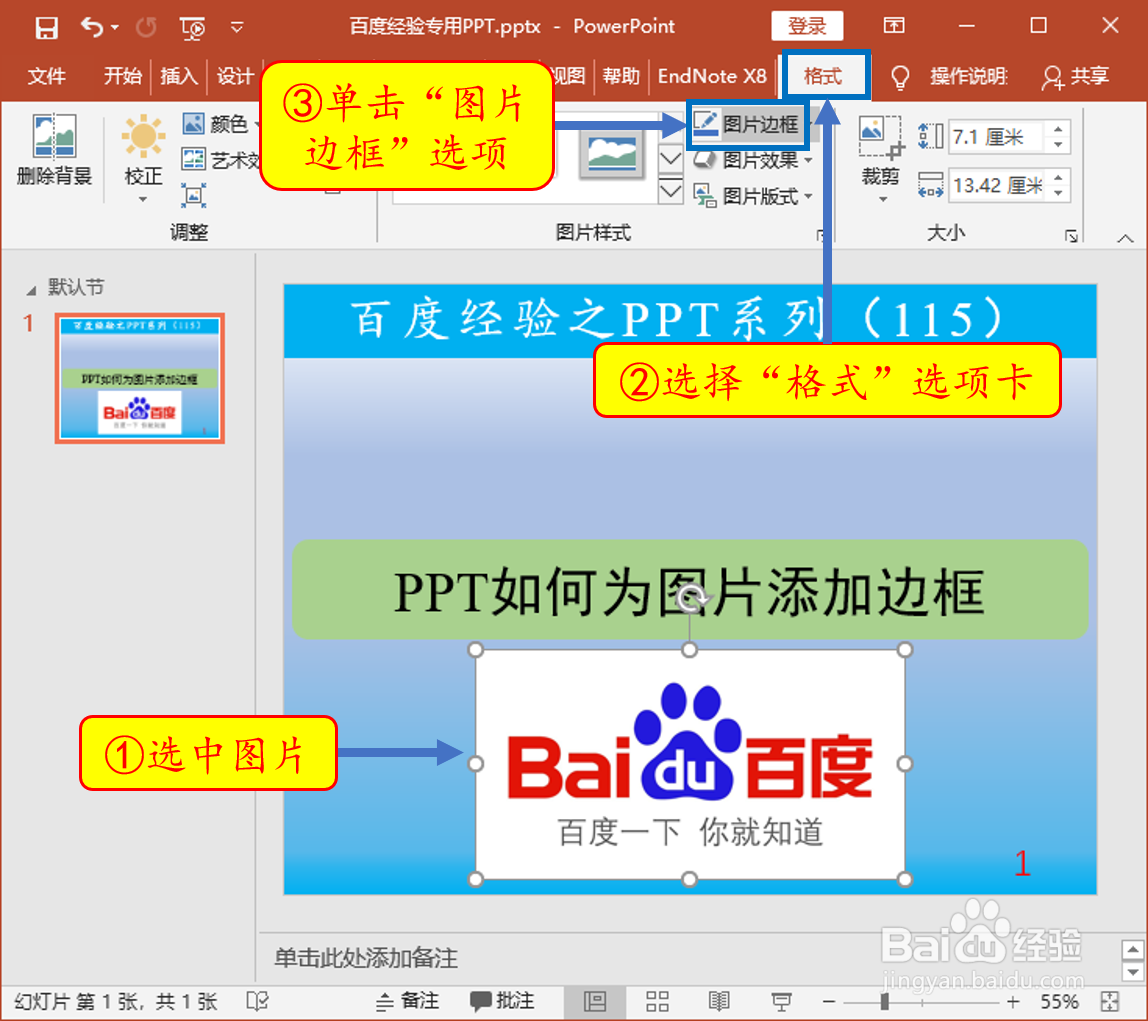Increase picture width with up stepper

[x=1058, y=177]
